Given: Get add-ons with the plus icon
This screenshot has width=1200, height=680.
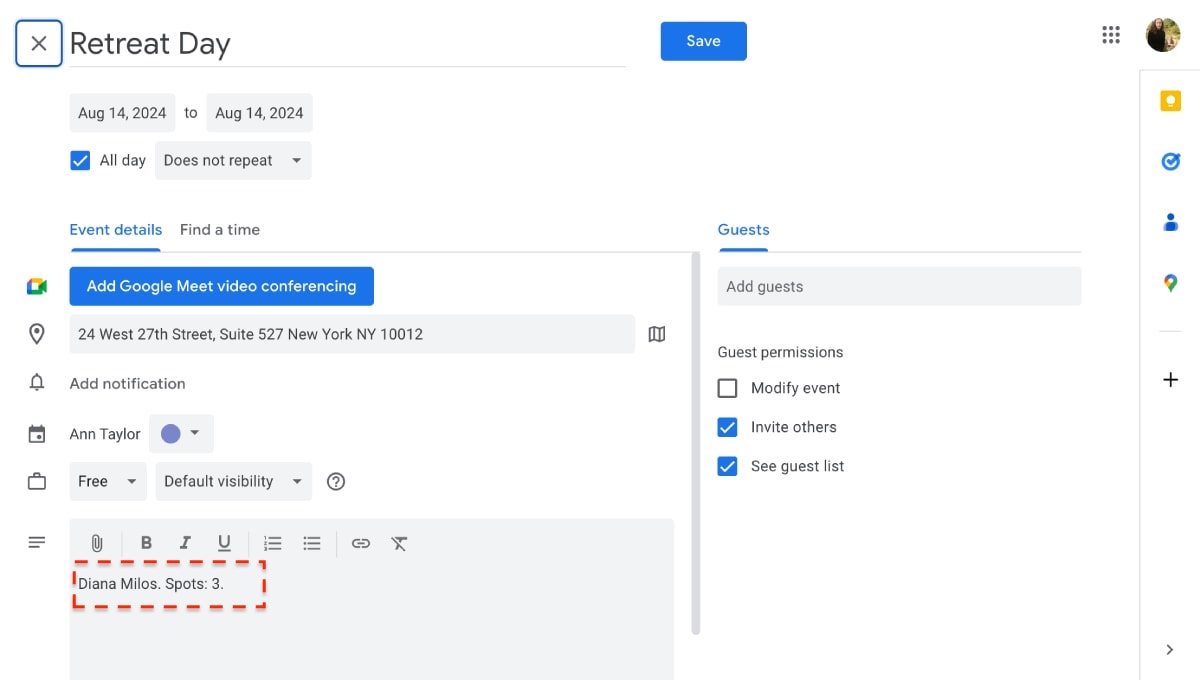Looking at the screenshot, I should click(1170, 380).
